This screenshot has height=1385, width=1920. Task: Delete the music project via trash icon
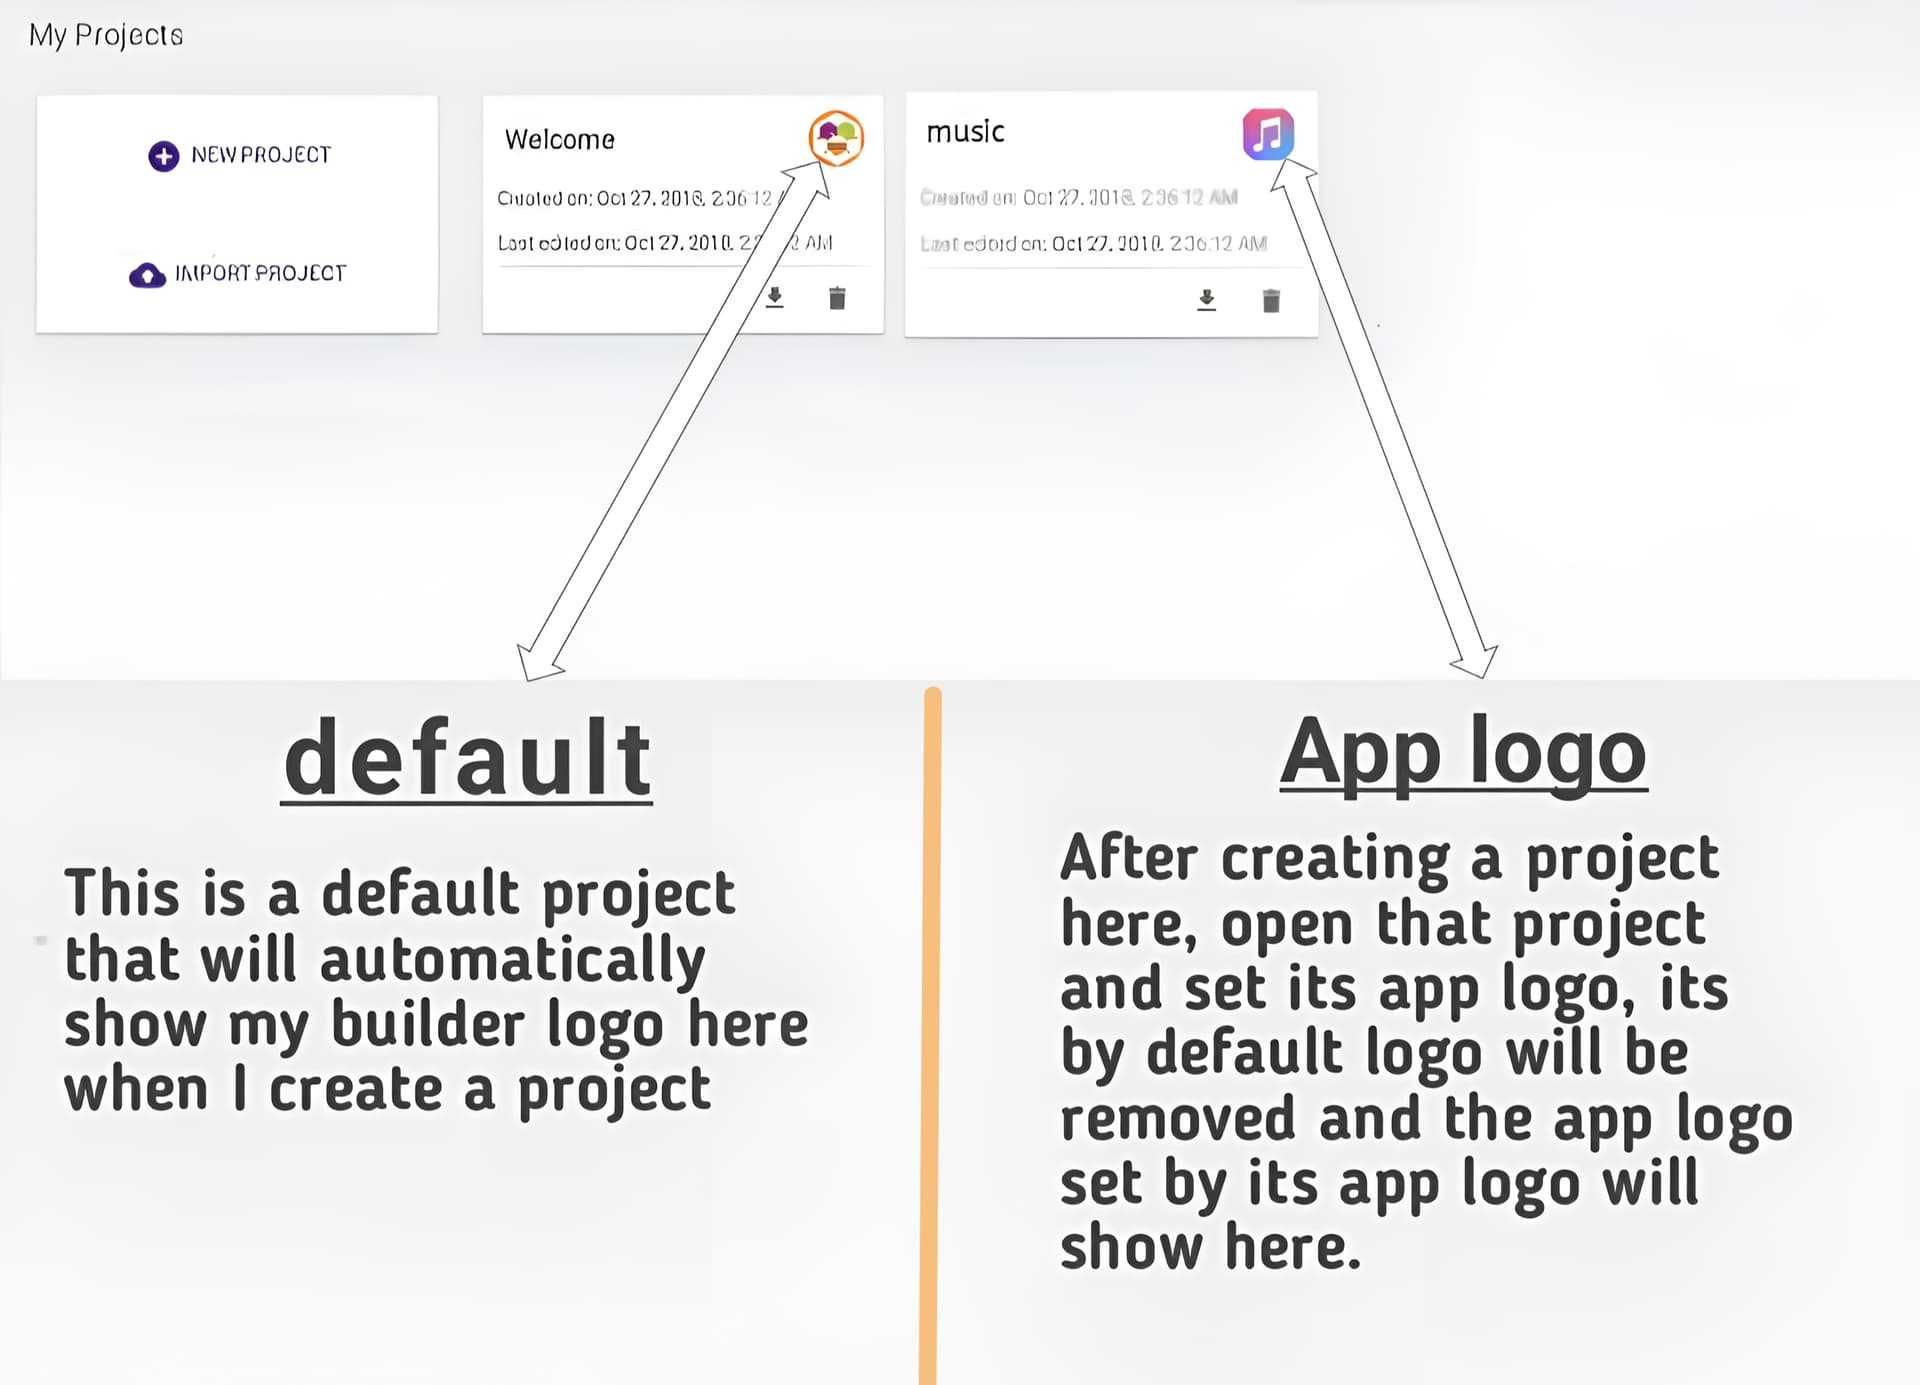[1271, 300]
